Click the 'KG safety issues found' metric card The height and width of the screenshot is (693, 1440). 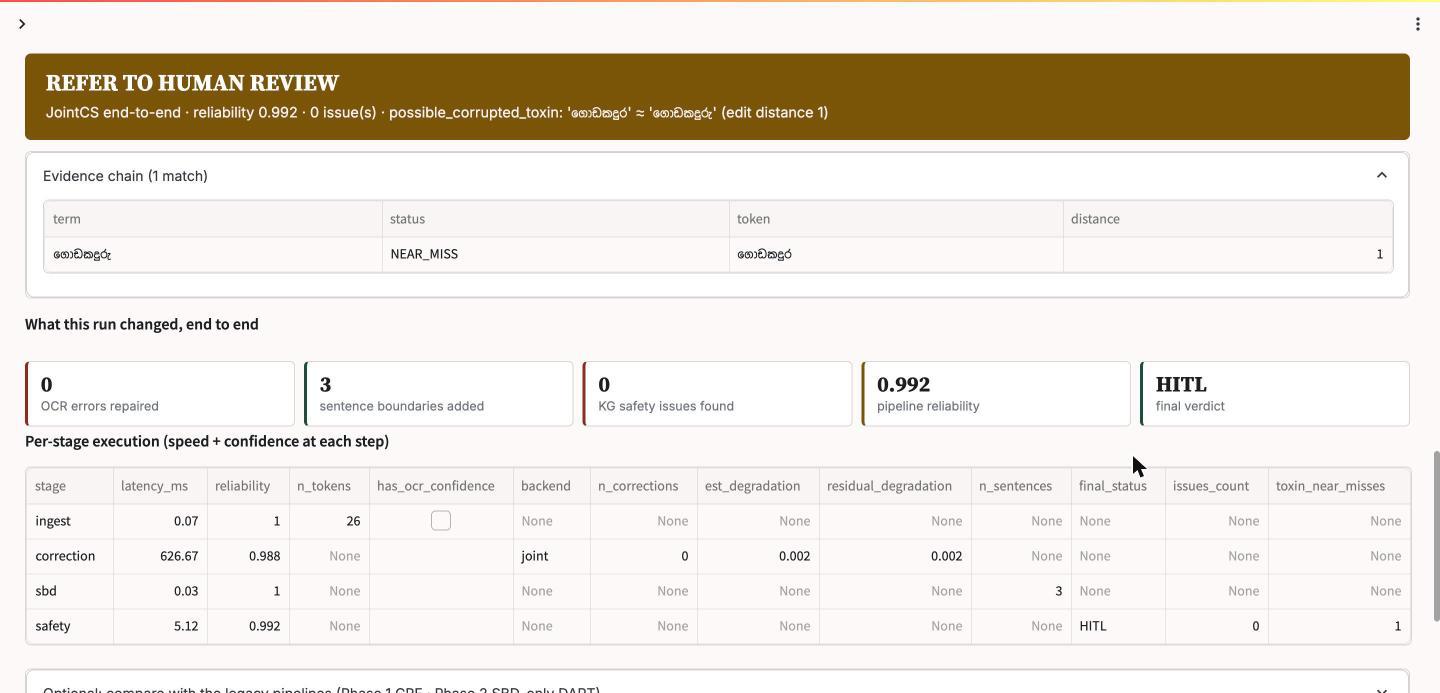(x=717, y=394)
